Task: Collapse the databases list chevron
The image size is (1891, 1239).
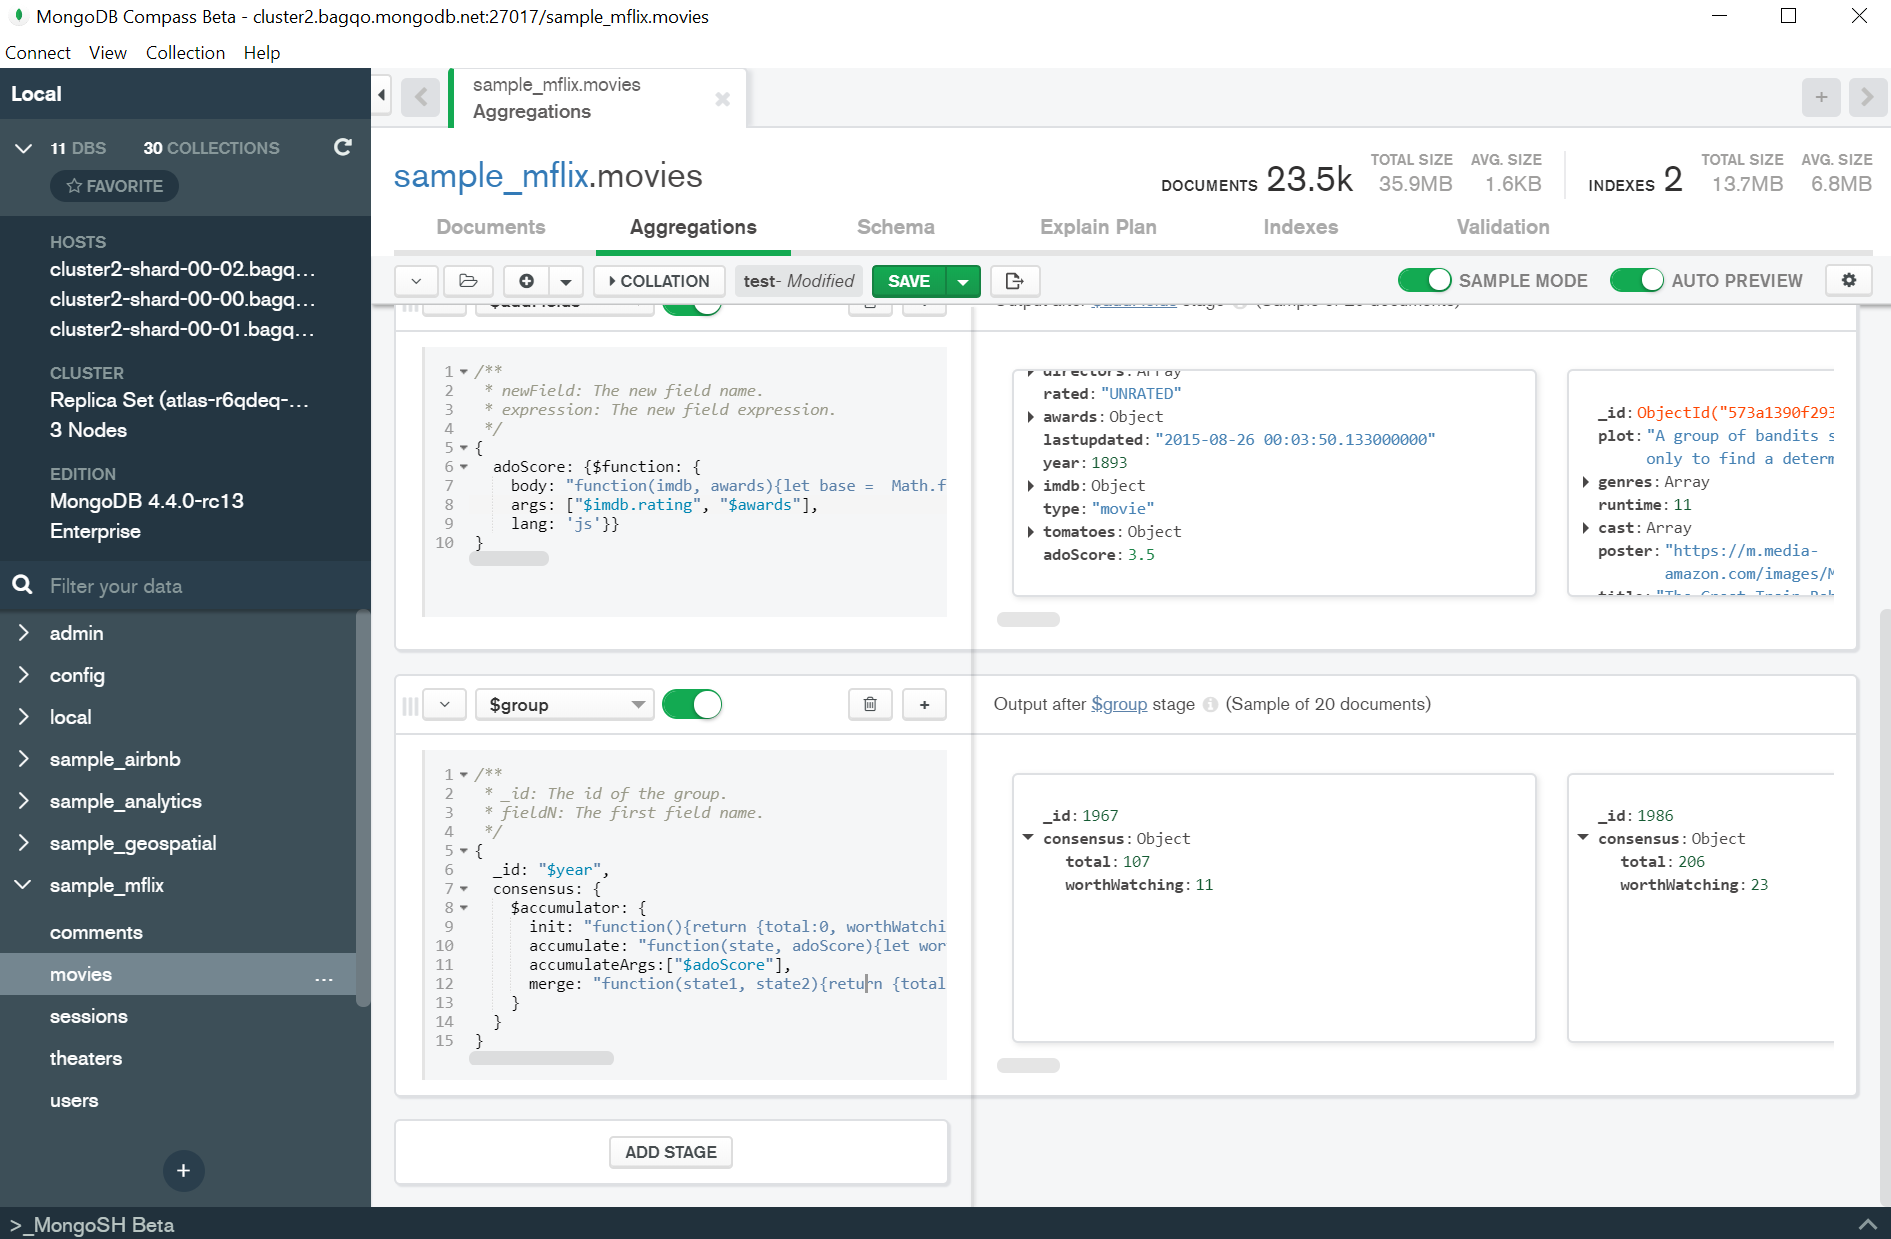Action: (x=24, y=148)
